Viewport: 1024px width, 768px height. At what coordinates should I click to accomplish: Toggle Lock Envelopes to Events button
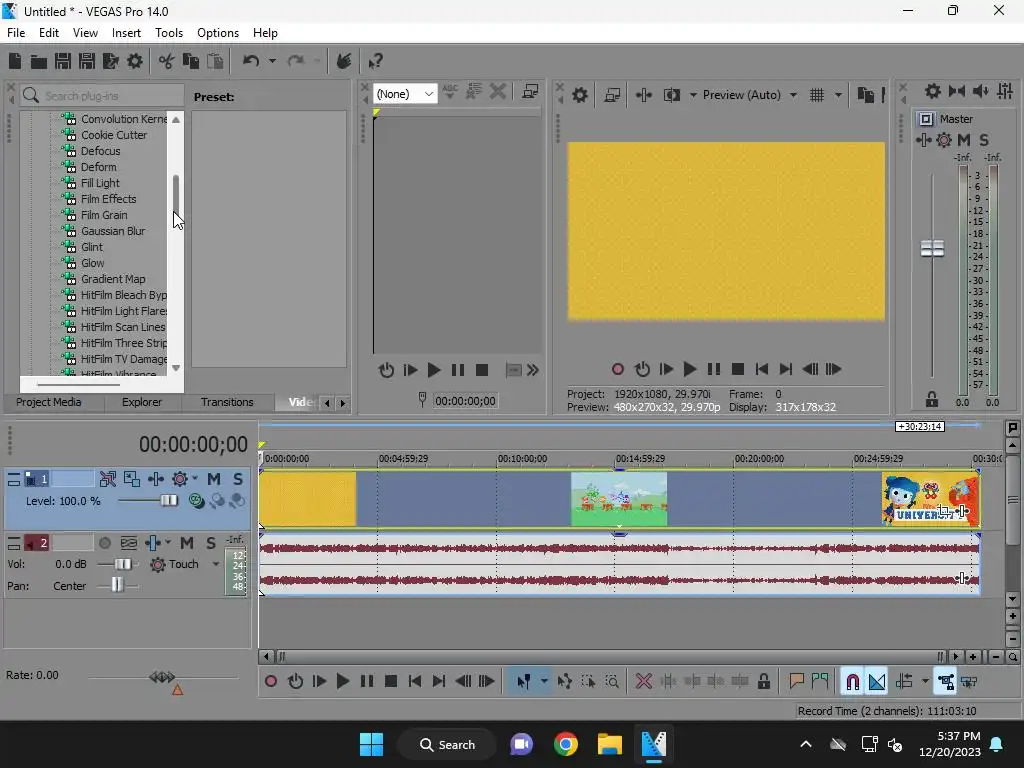tap(946, 682)
